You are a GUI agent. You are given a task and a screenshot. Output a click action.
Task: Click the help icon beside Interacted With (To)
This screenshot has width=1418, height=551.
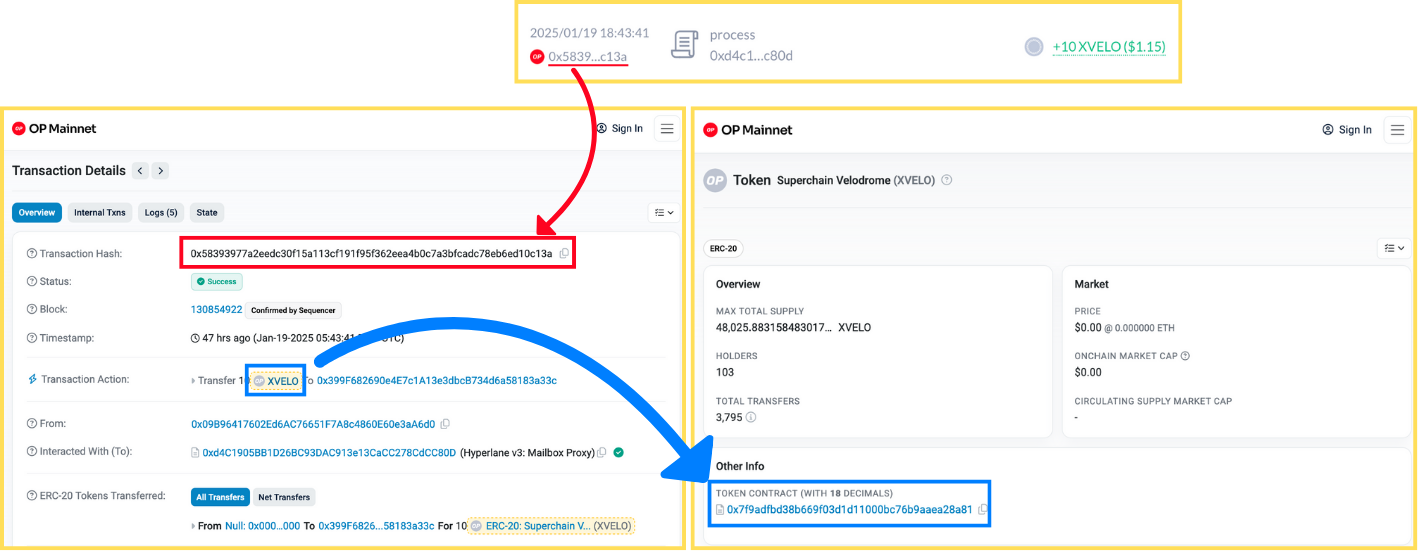point(31,452)
